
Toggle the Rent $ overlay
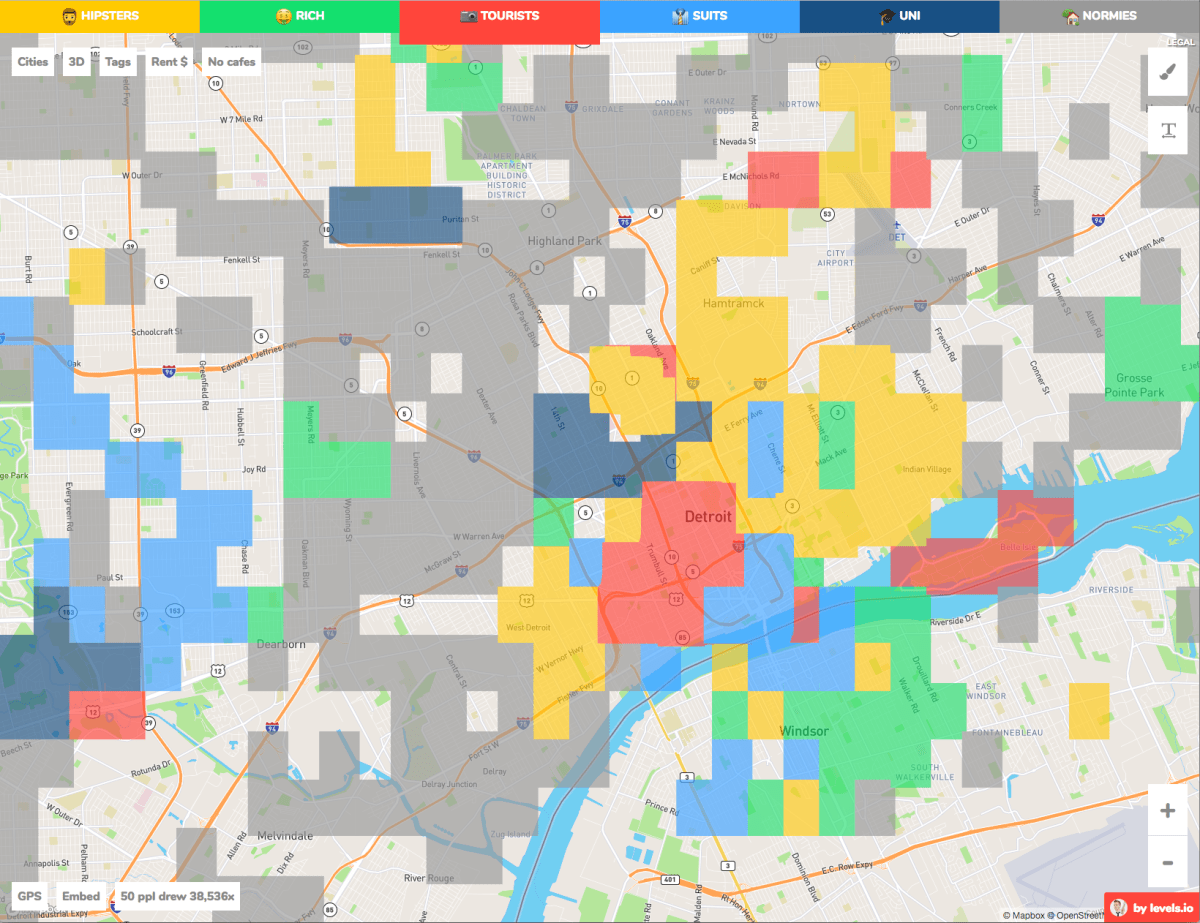pos(169,61)
